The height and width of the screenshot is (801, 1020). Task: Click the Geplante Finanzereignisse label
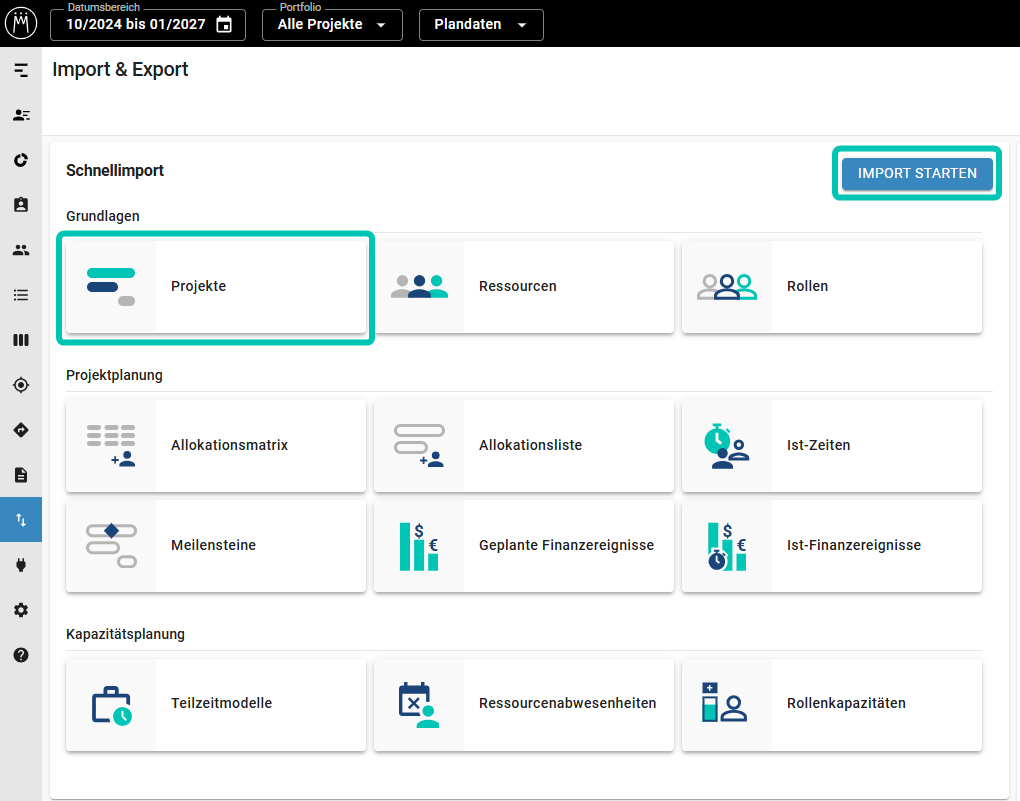pos(567,545)
